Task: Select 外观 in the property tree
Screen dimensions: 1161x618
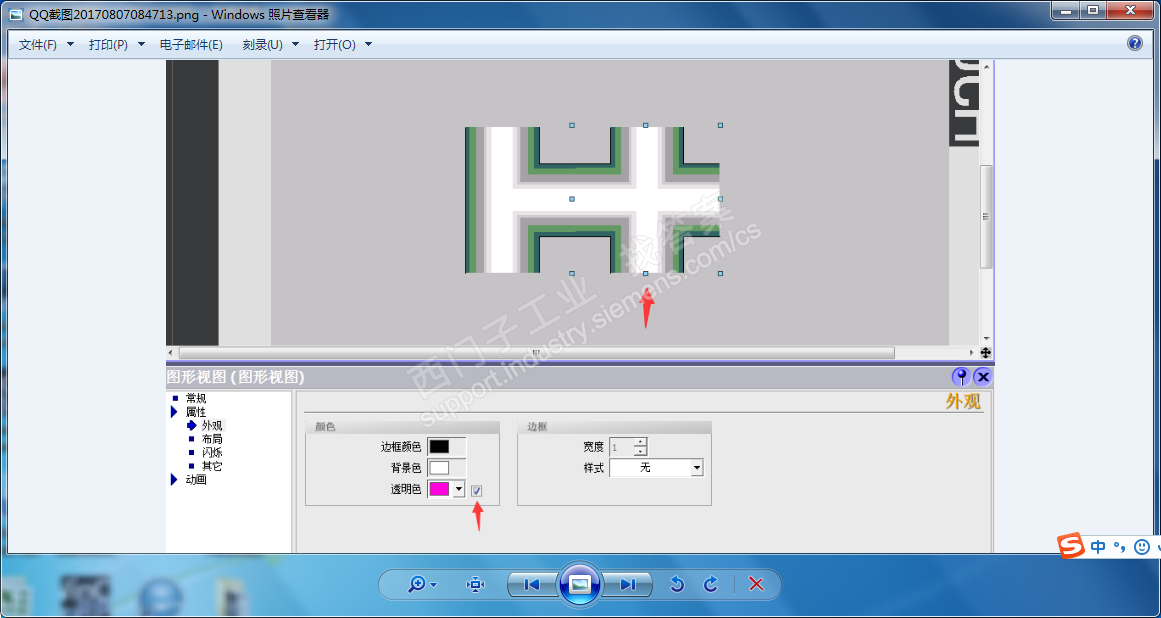Action: point(212,426)
